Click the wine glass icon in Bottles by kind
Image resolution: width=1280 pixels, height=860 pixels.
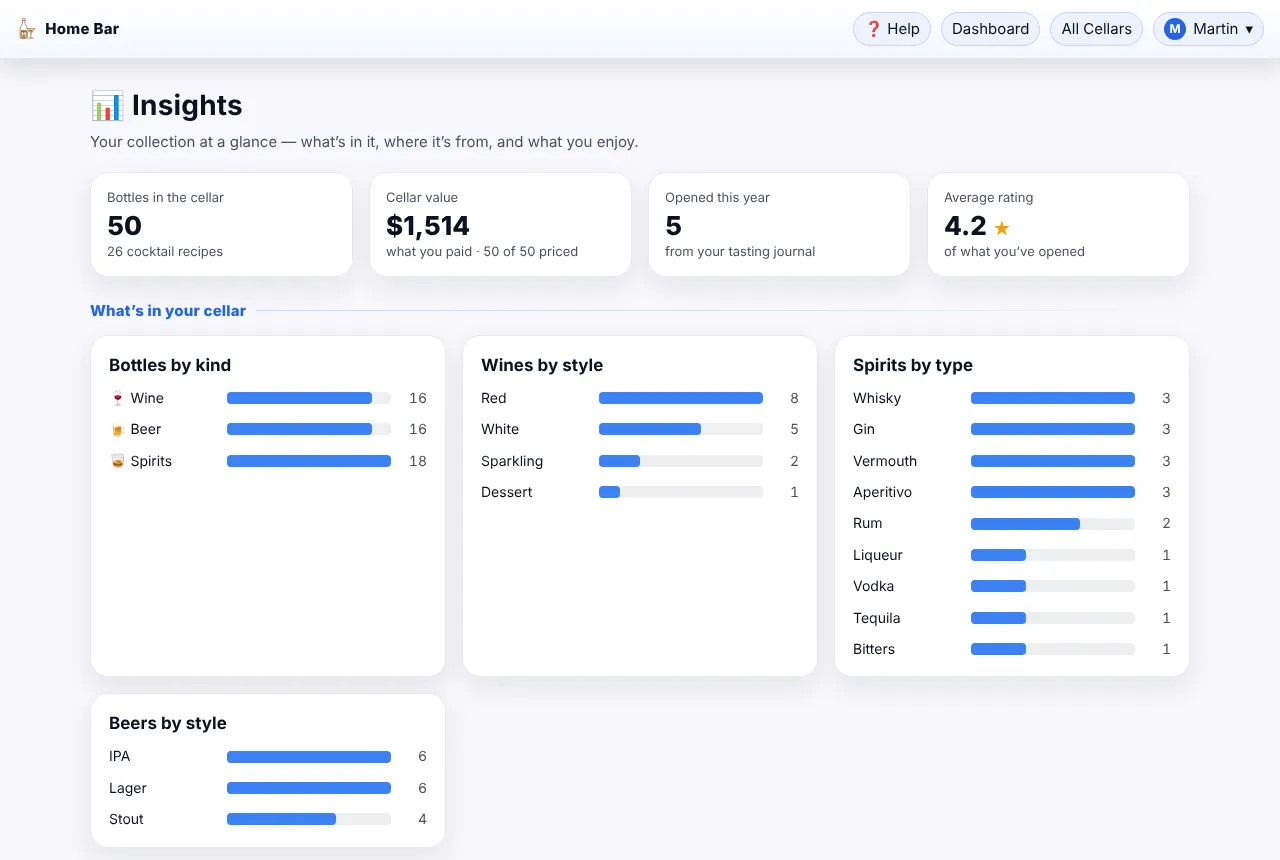coord(118,398)
